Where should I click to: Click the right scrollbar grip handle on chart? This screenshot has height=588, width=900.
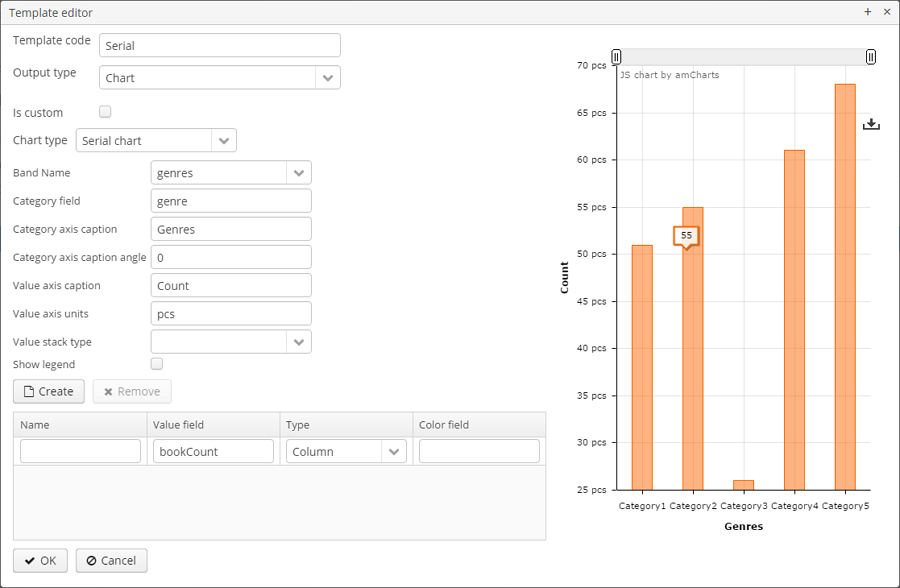[871, 57]
